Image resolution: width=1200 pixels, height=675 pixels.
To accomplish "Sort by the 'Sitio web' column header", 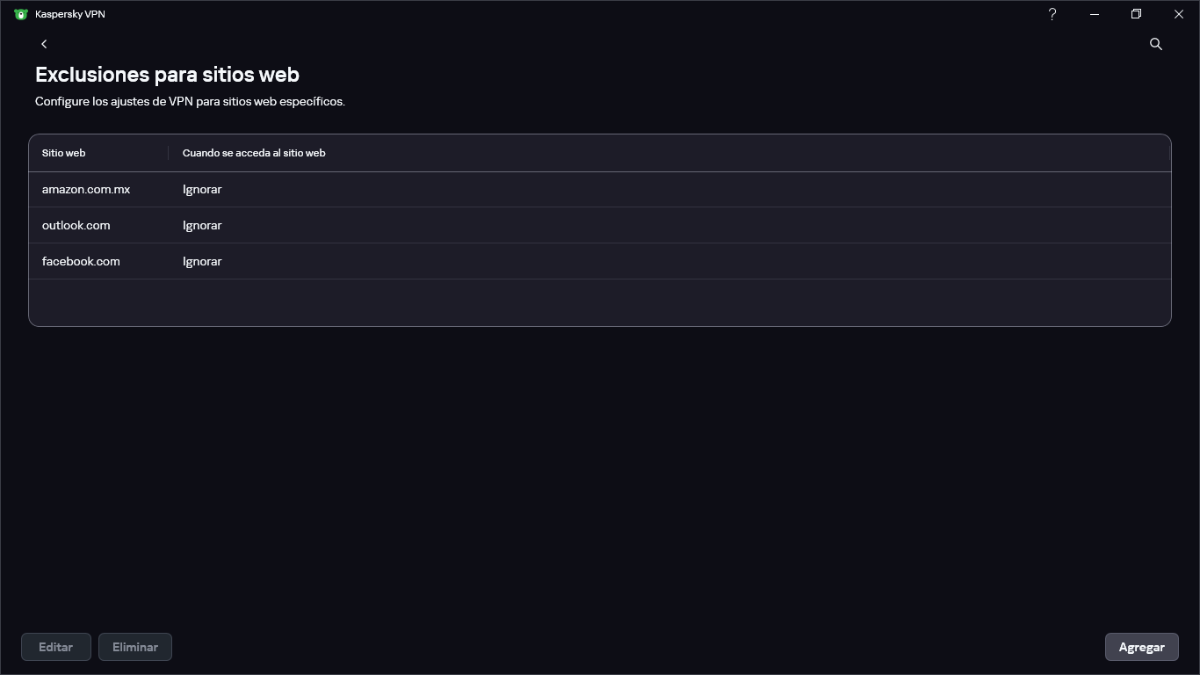I will (64, 153).
